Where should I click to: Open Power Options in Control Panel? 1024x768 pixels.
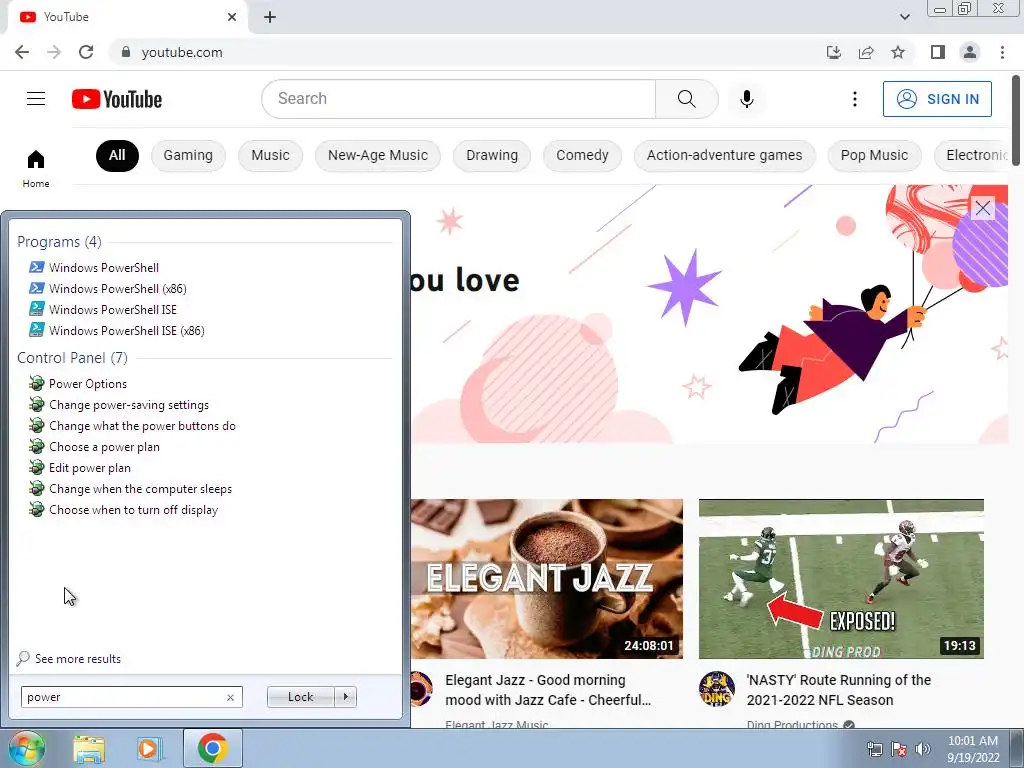tap(78, 384)
